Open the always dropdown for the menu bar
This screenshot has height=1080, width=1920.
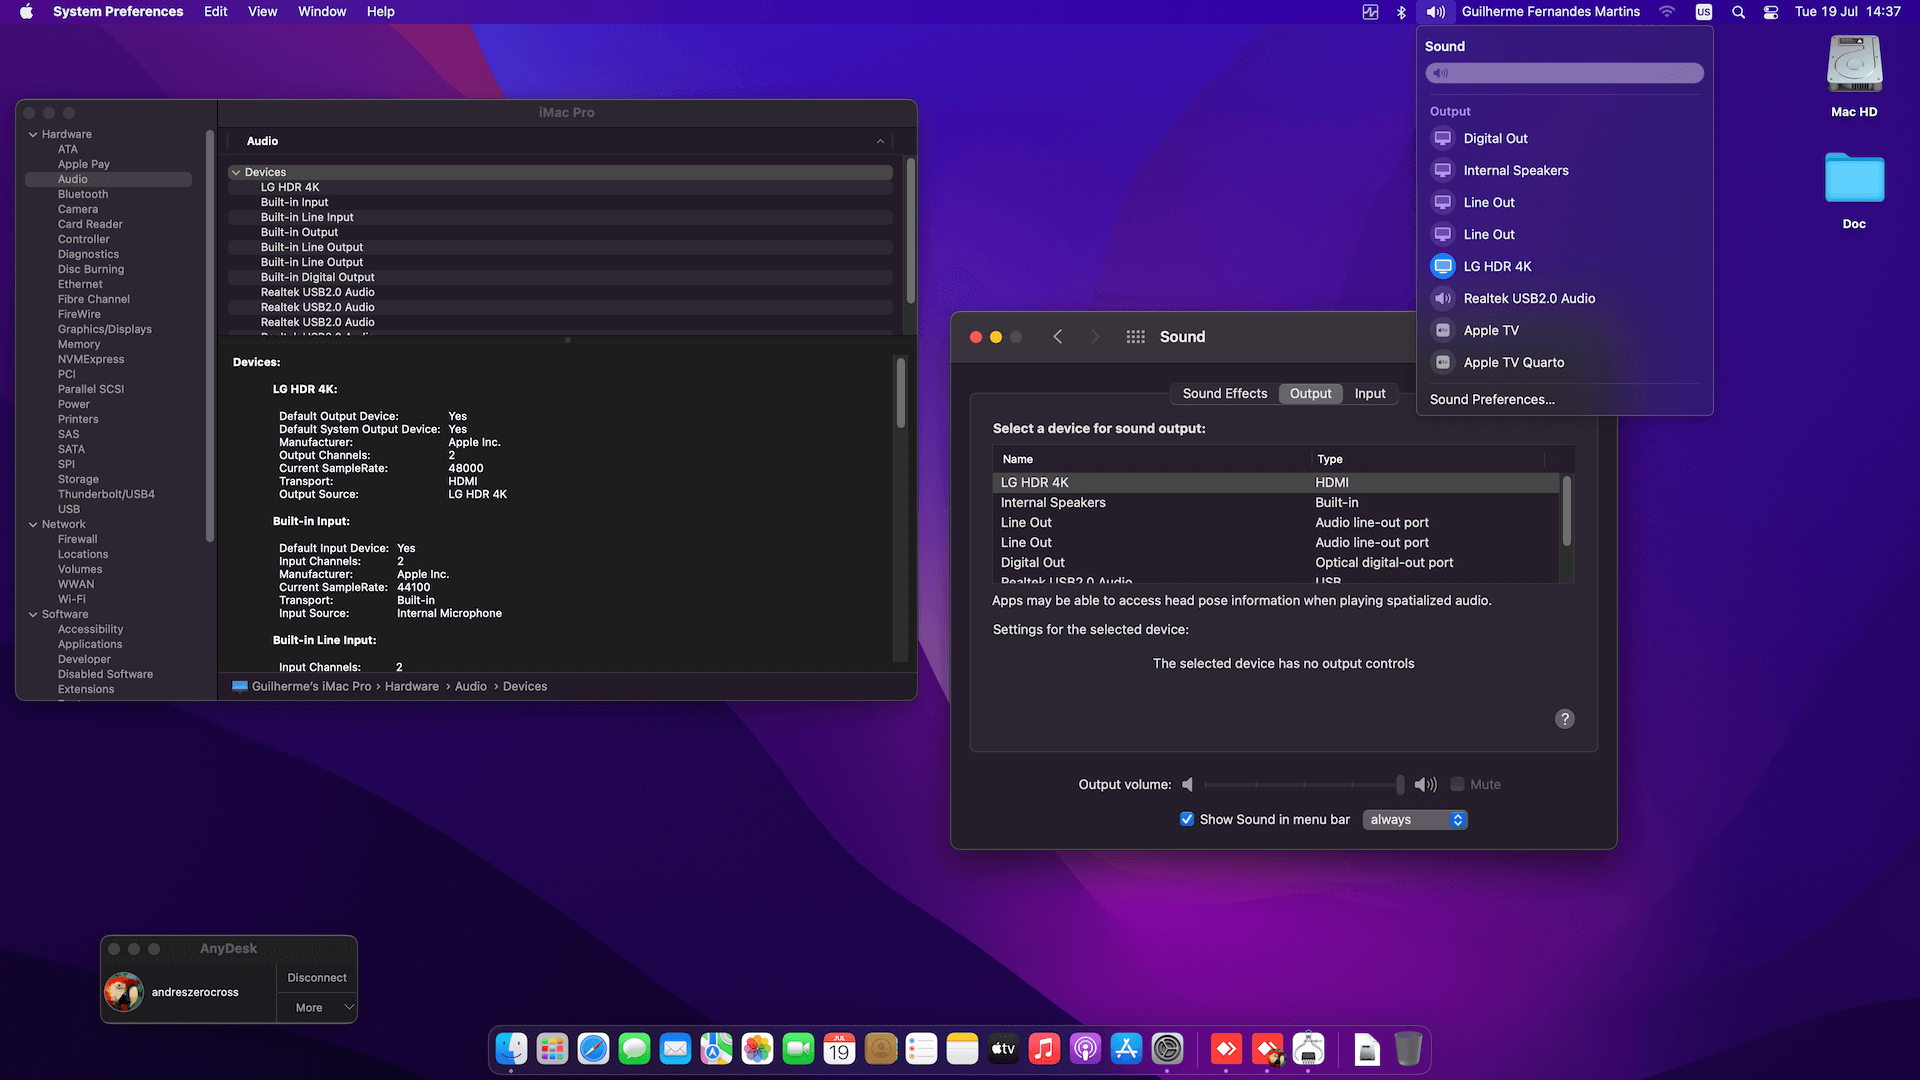pyautogui.click(x=1414, y=819)
